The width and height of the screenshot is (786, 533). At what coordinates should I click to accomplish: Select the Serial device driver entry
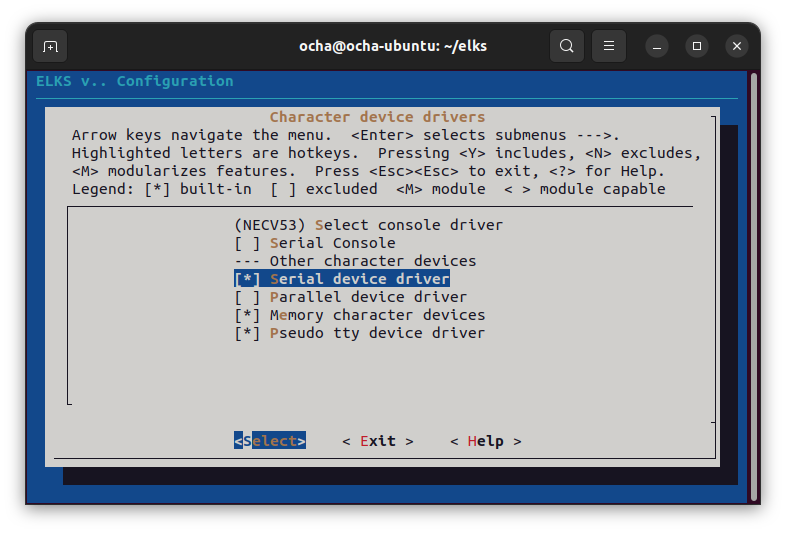point(359,279)
